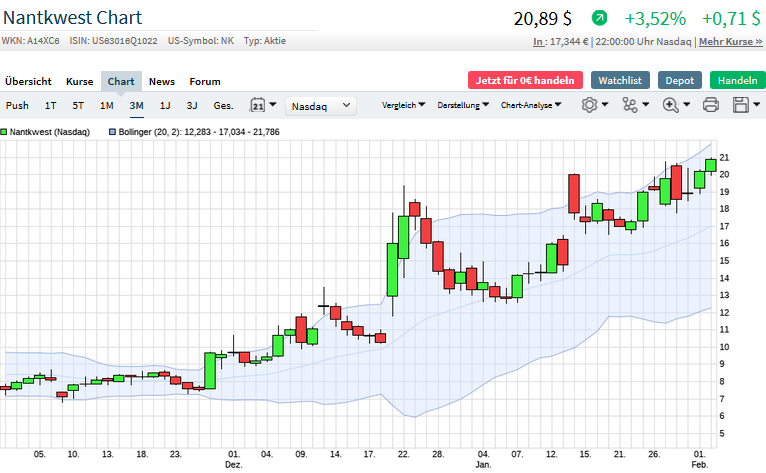Click the green up-arrow trend icon

pyautogui.click(x=599, y=18)
